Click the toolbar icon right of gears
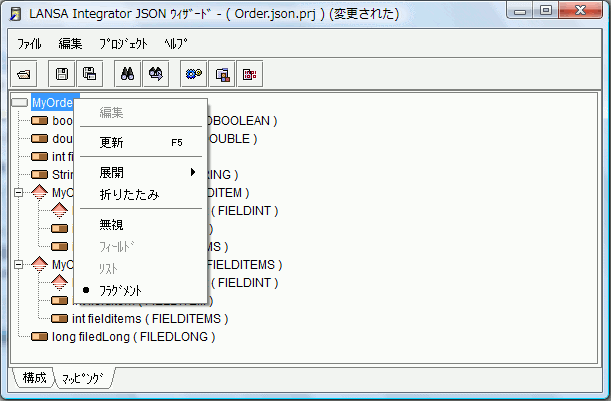Screen dimensions: 611x401 pos(222,74)
